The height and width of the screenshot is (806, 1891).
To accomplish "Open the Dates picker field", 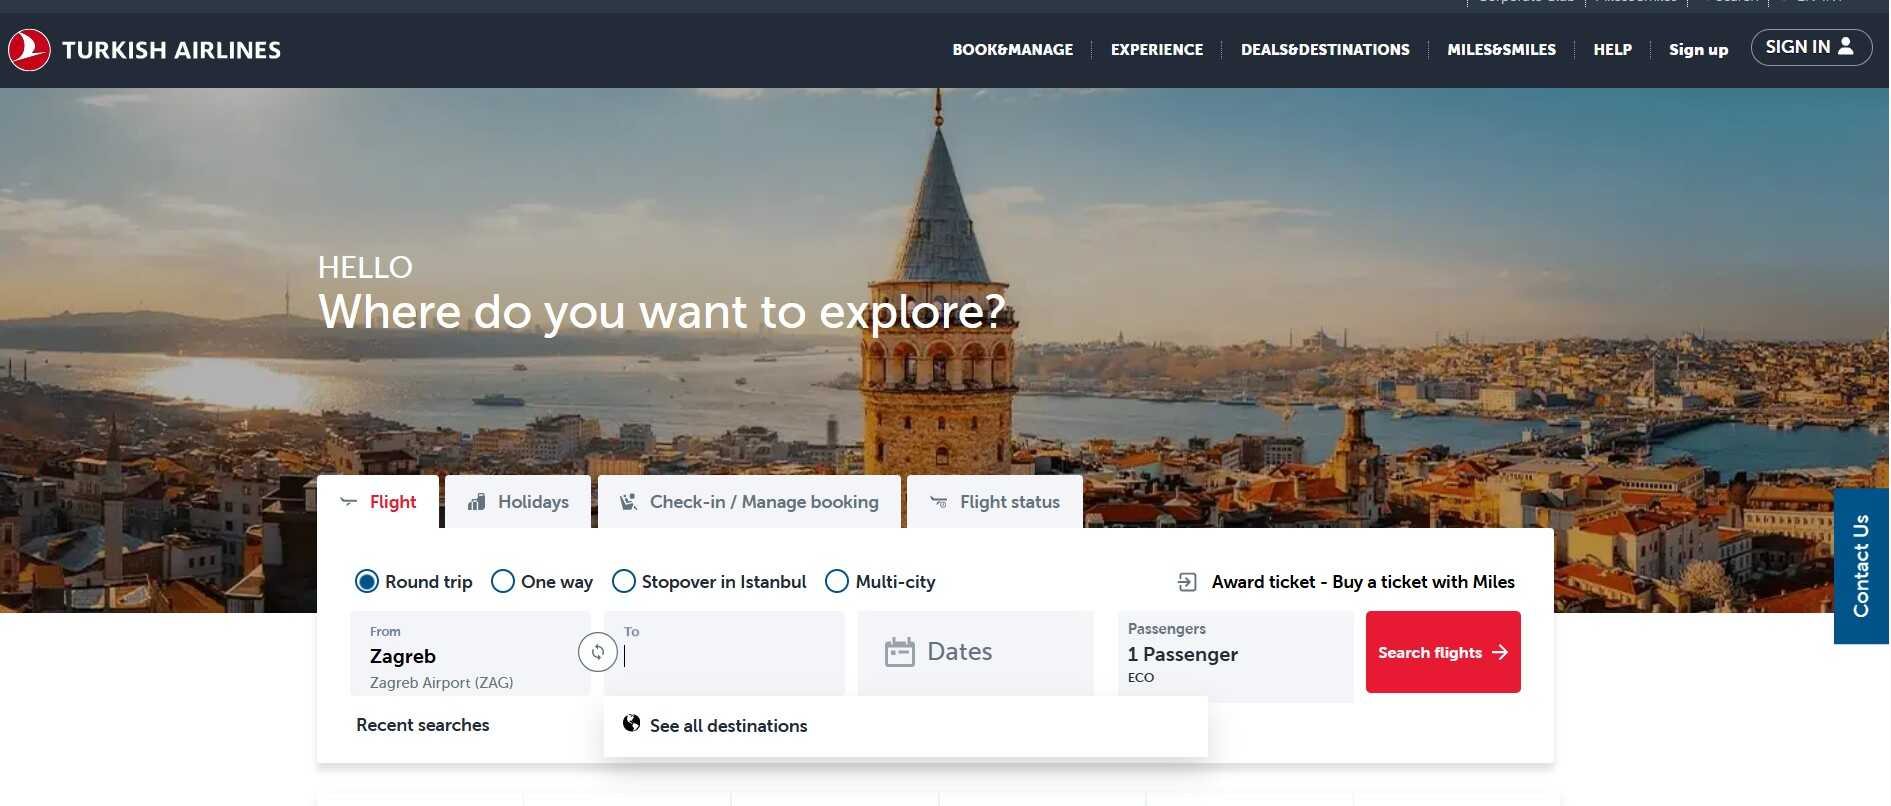I will pos(976,653).
